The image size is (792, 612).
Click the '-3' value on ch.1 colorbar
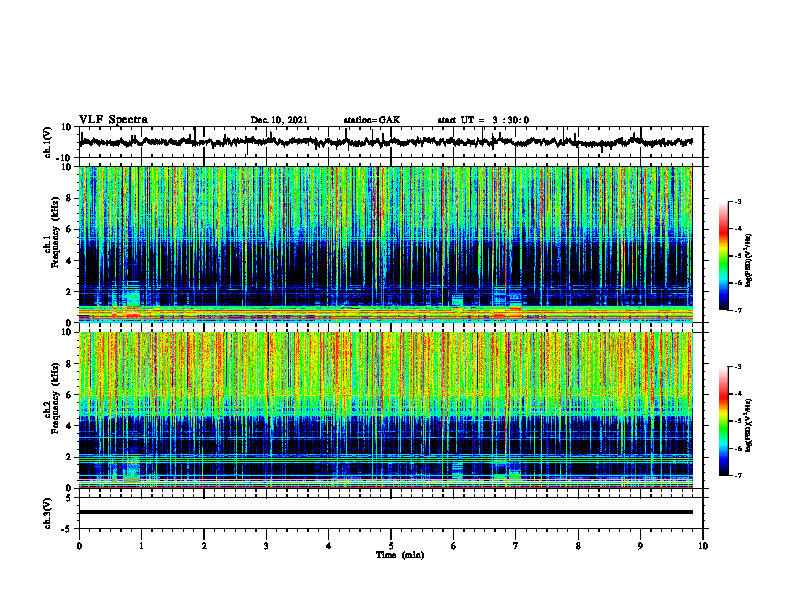click(738, 202)
